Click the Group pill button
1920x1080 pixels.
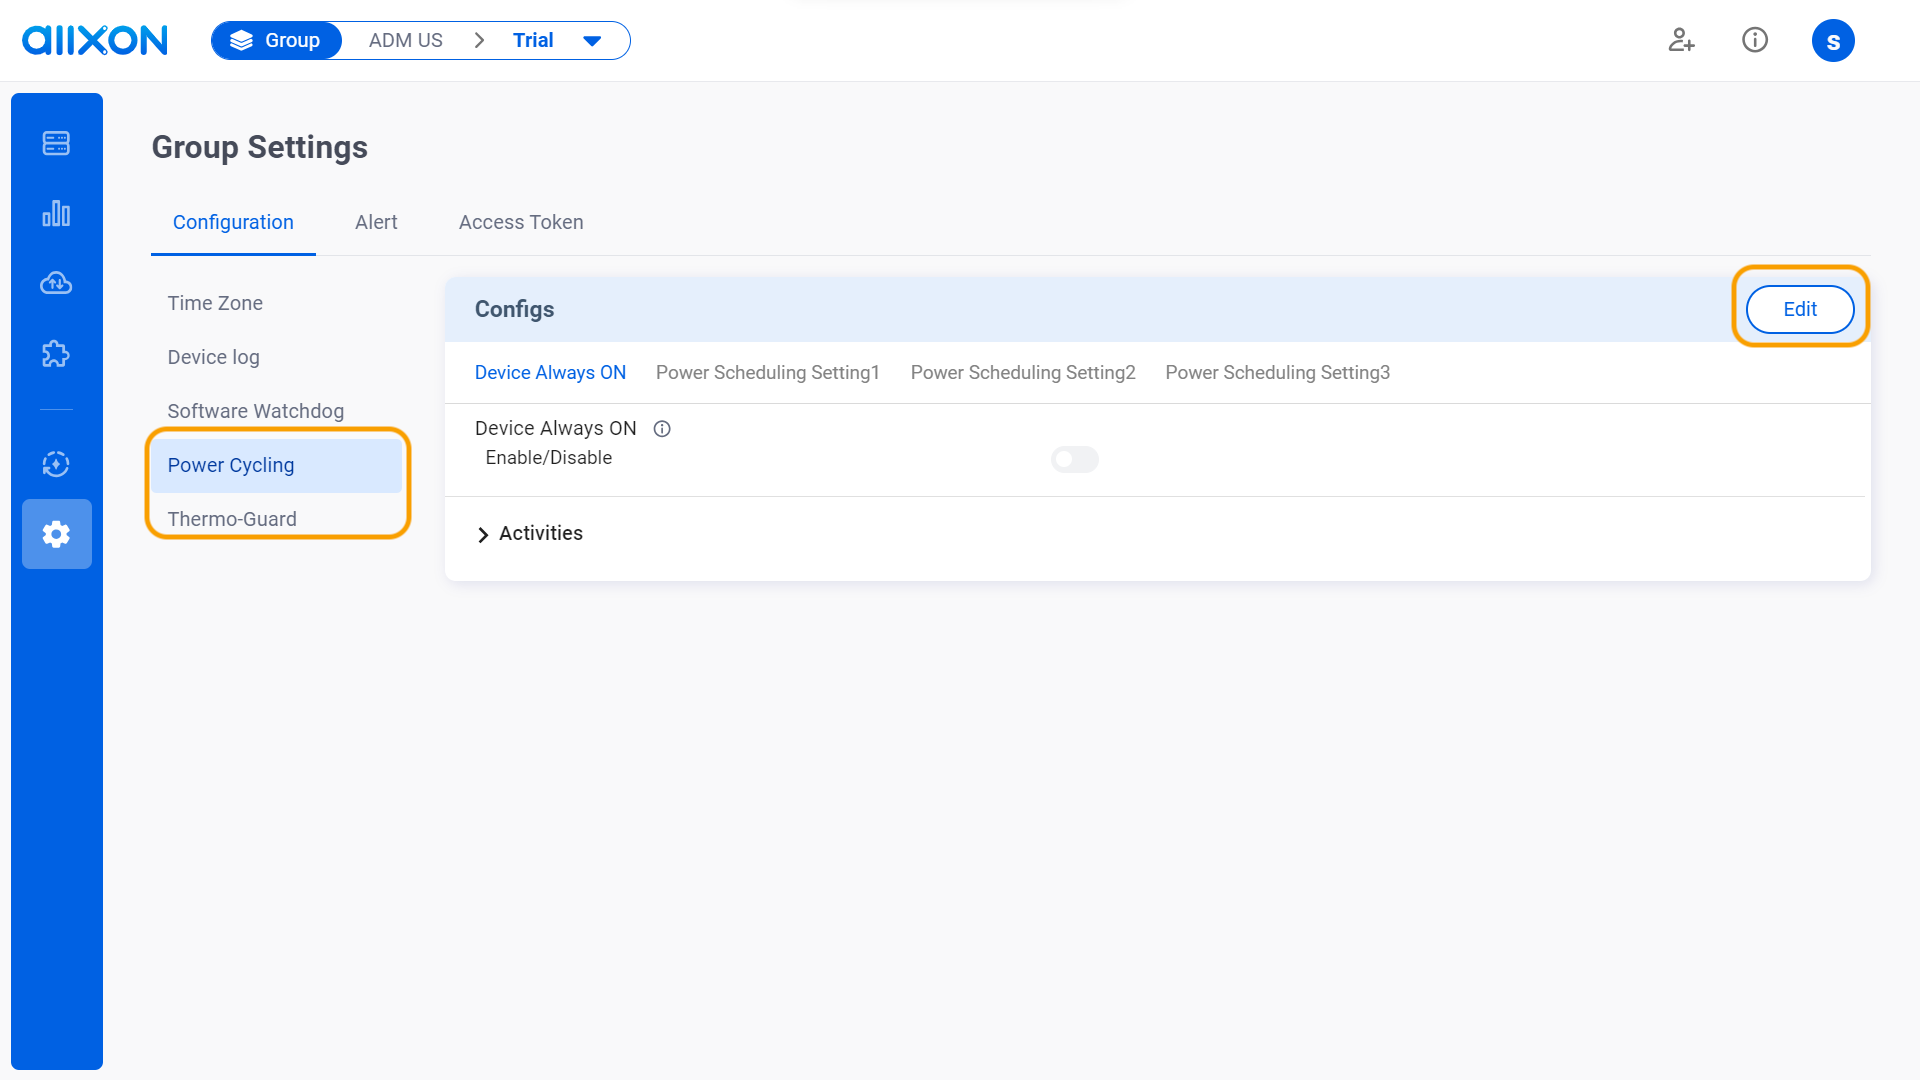tap(276, 40)
